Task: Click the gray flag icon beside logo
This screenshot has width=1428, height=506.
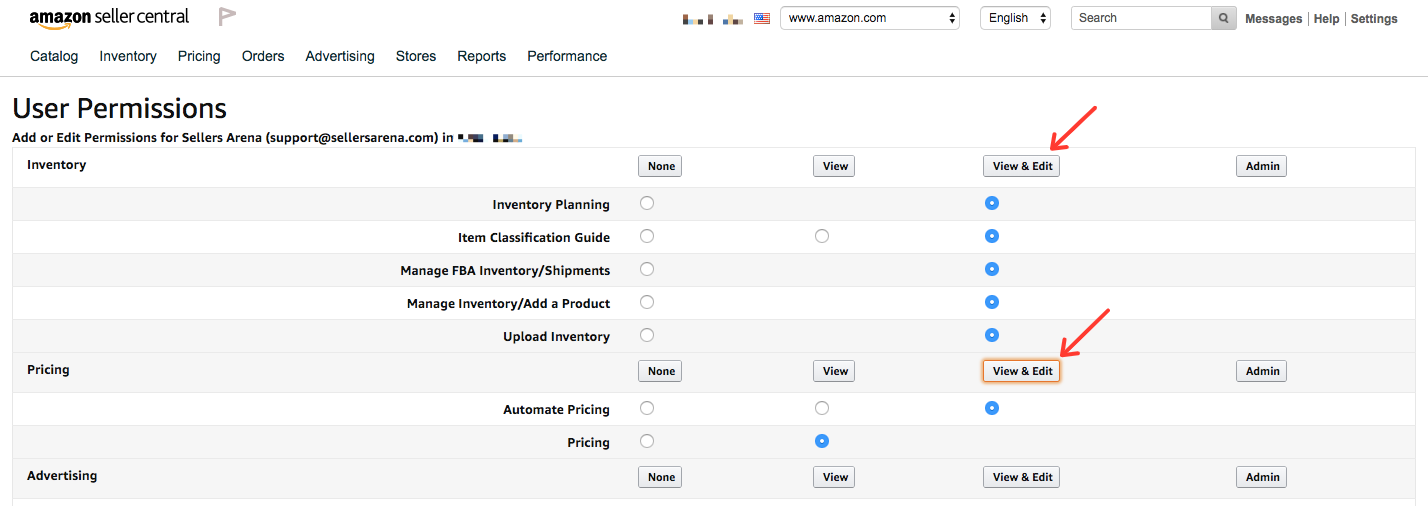Action: click(x=227, y=17)
